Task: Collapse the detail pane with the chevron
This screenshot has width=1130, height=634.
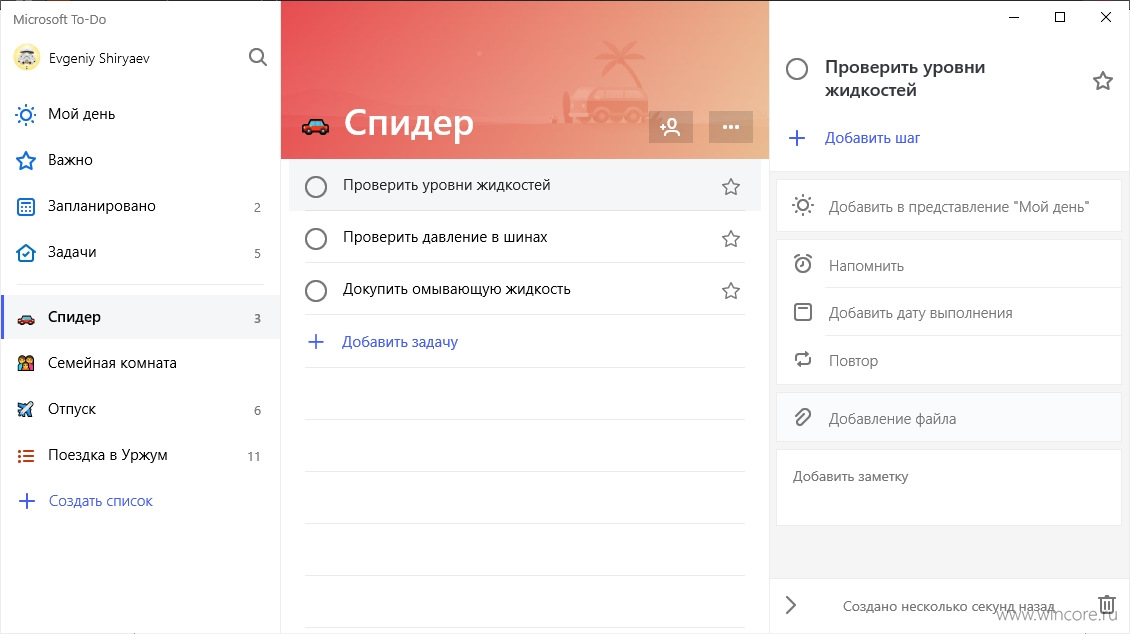Action: 791,605
